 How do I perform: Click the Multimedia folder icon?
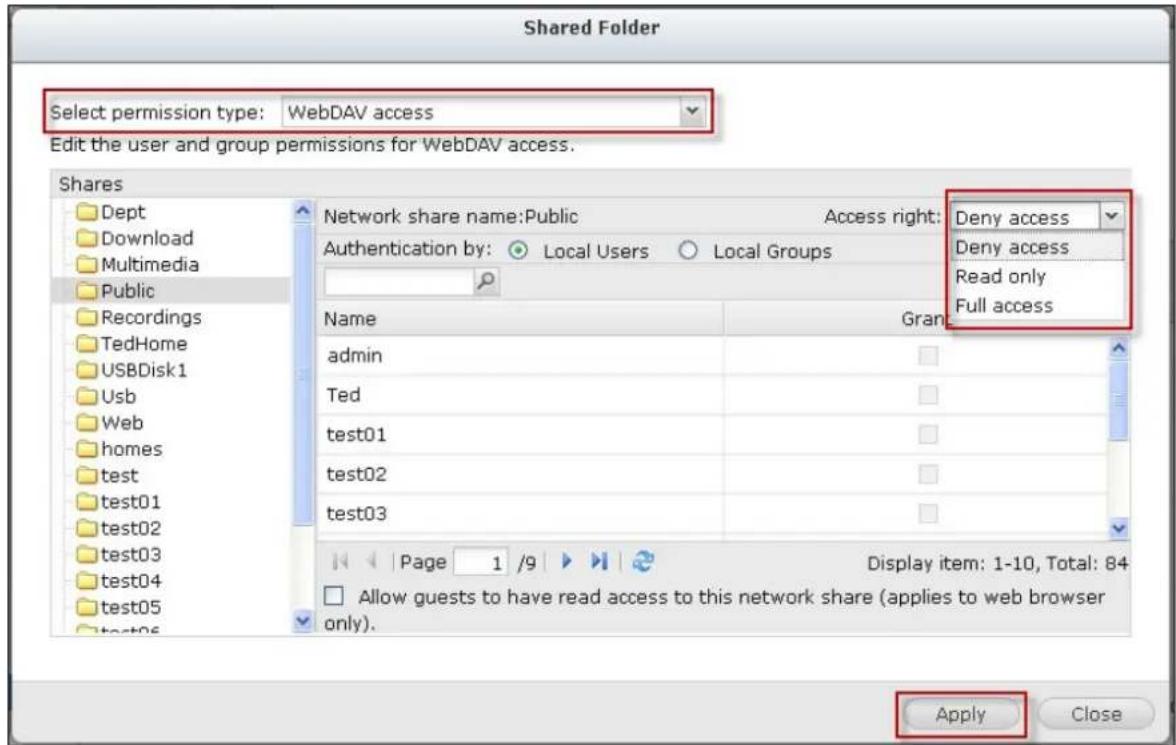click(88, 265)
